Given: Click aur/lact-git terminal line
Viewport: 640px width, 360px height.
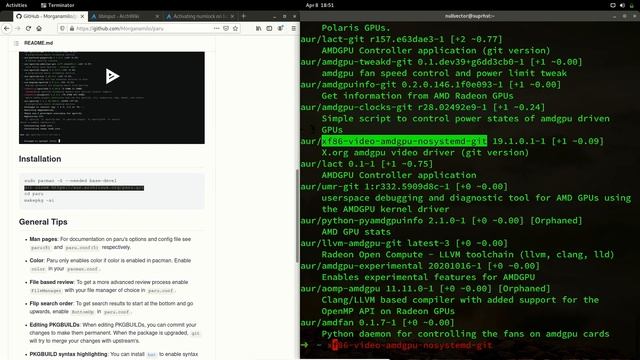Looking at the screenshot, I should (x=402, y=40).
